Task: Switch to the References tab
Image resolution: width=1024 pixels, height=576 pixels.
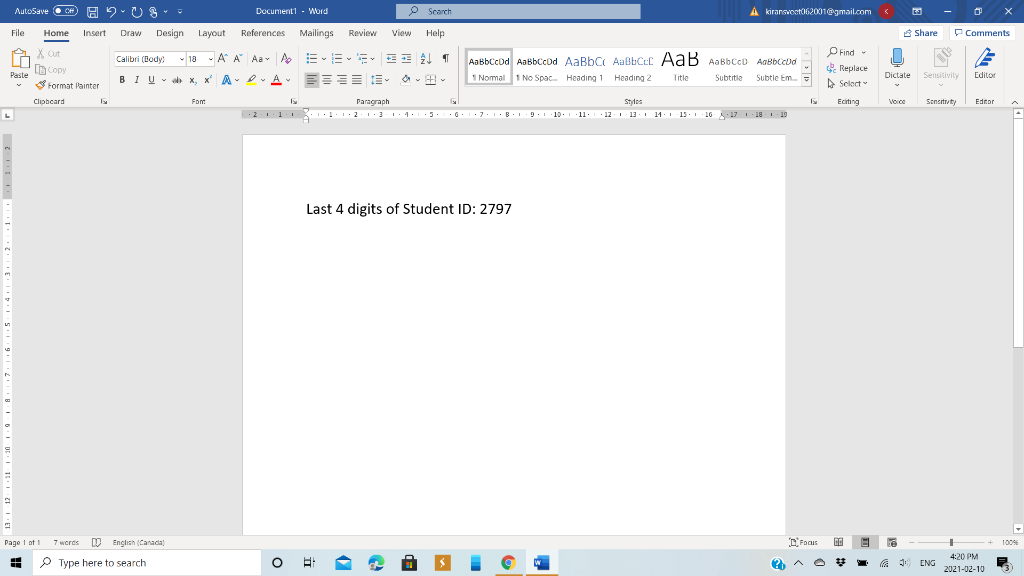Action: point(262,32)
